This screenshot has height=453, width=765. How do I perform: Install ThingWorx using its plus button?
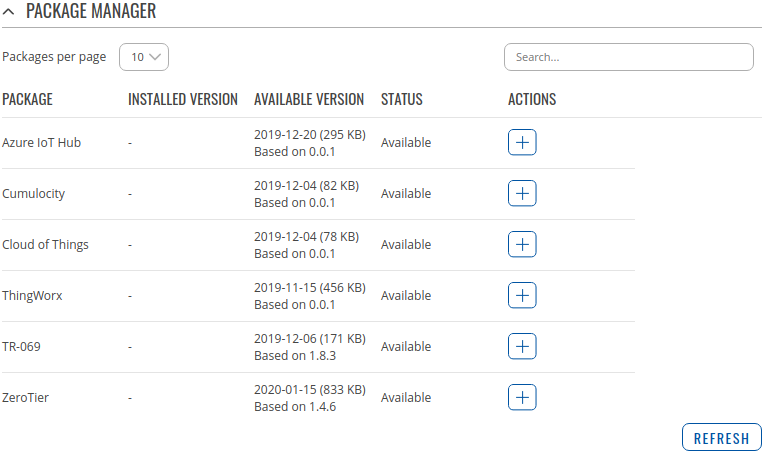pos(522,296)
